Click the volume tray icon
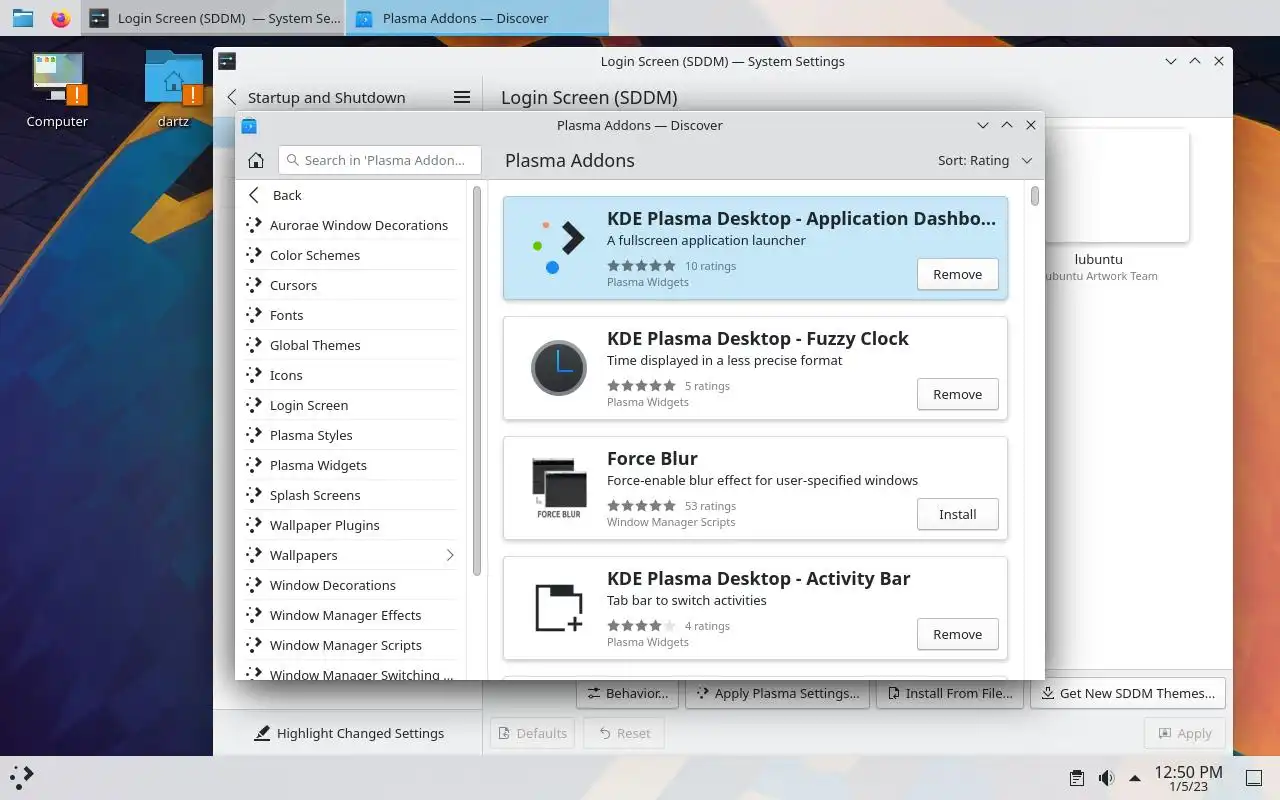 click(1106, 778)
